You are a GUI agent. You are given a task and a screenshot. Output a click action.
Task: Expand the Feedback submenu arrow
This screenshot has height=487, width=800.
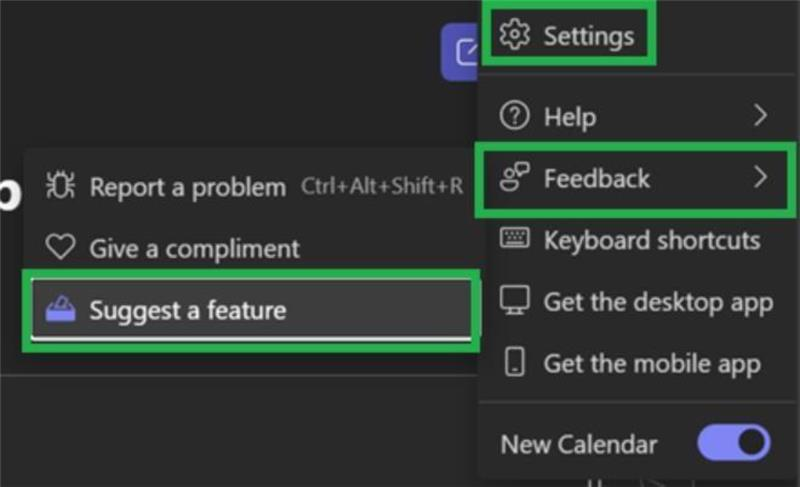761,177
